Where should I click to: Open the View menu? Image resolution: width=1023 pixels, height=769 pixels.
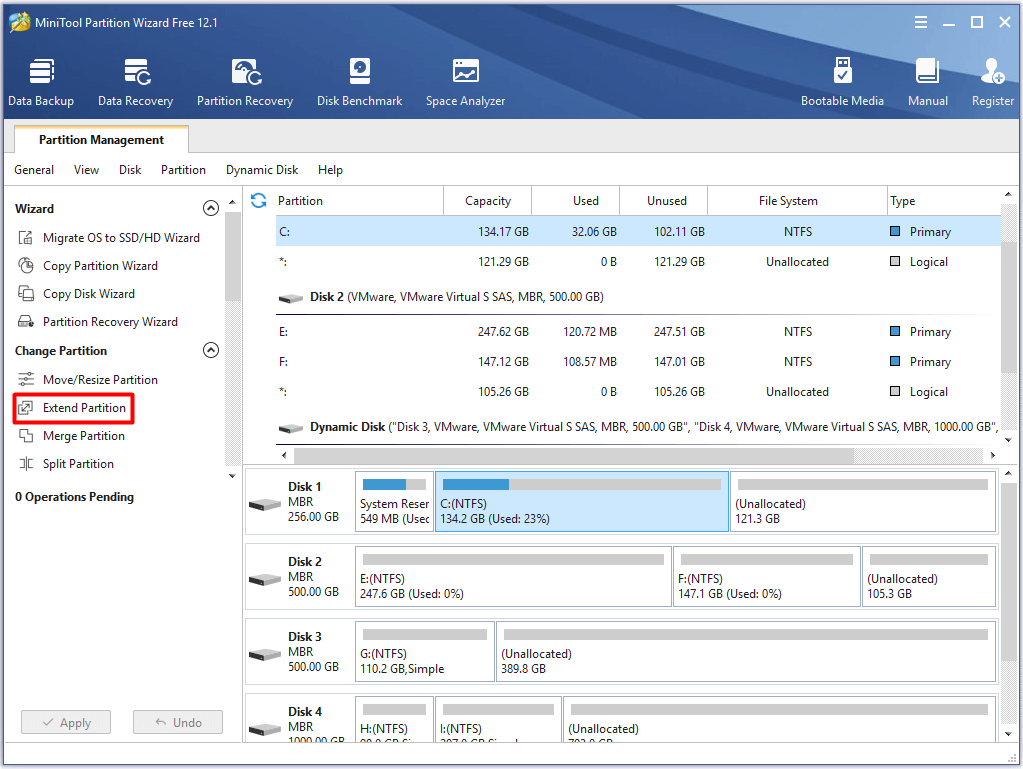86,170
